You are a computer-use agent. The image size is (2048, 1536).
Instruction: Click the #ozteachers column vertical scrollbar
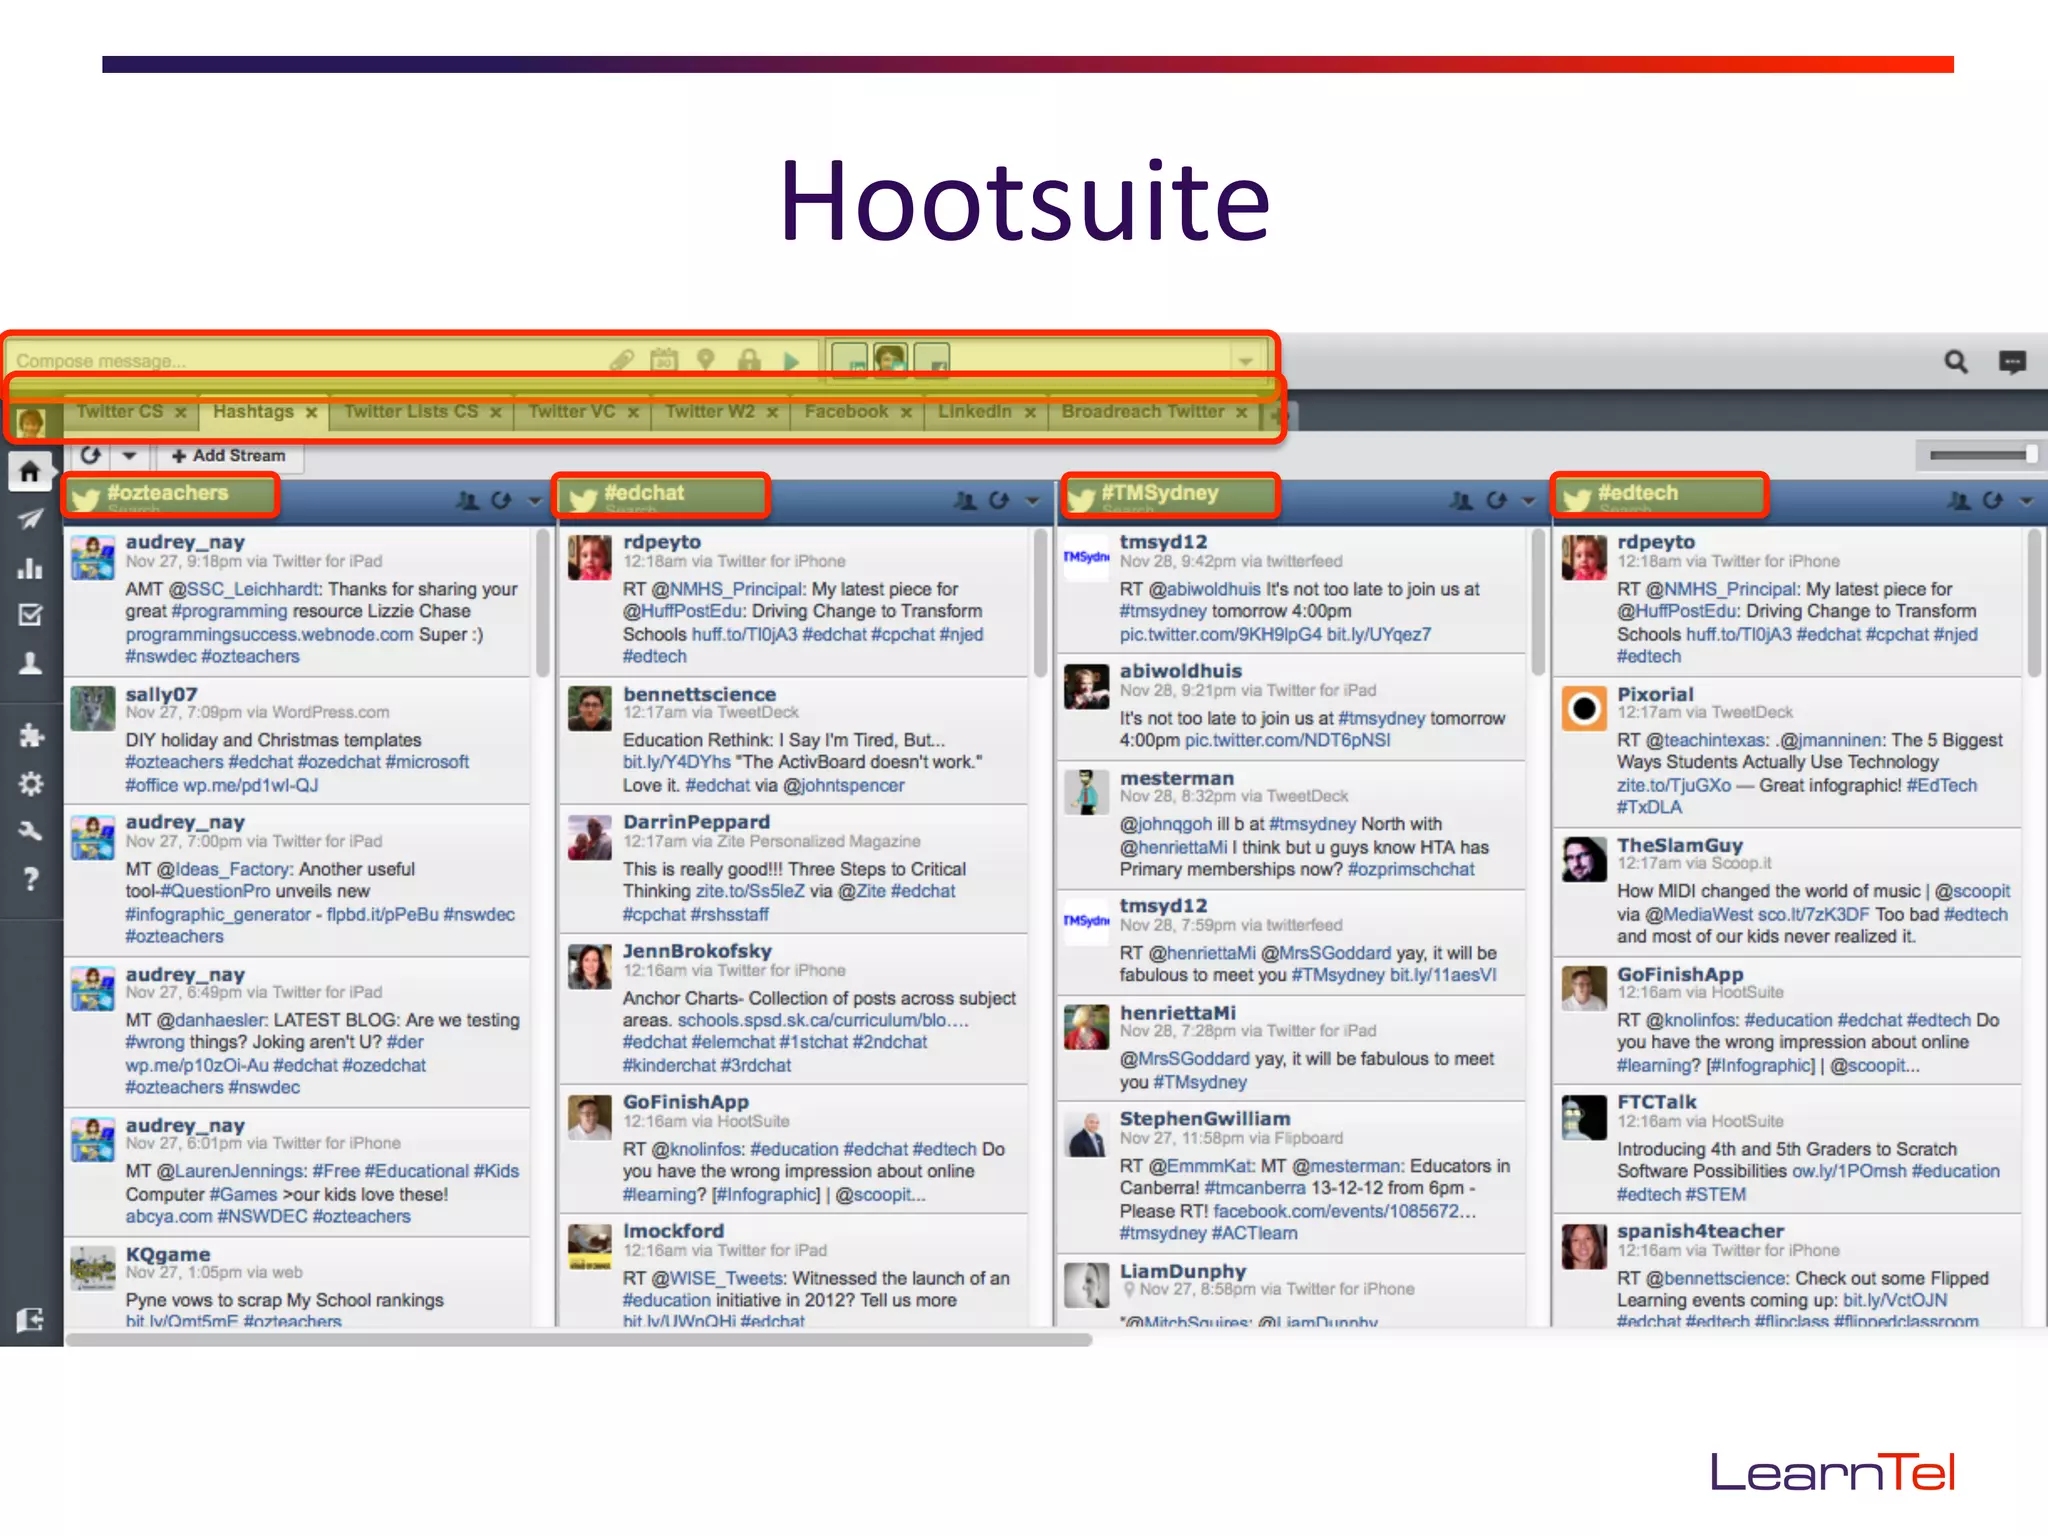[542, 603]
